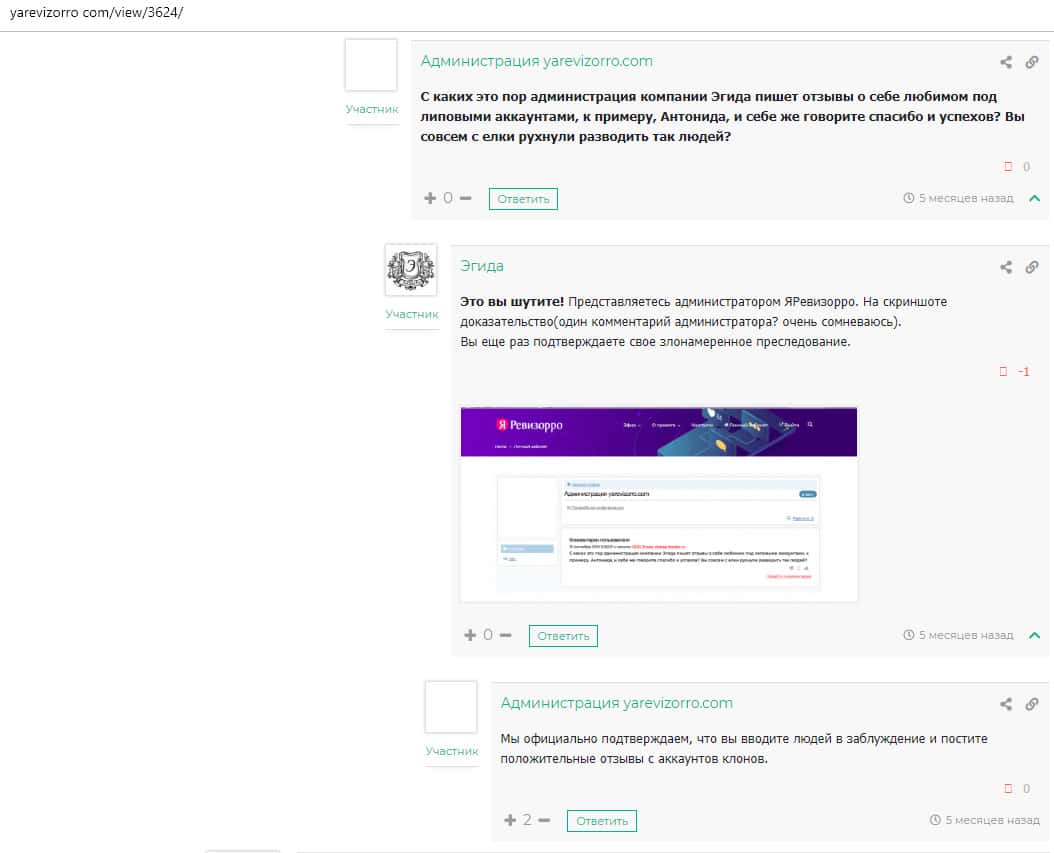1054x853 pixels.
Task: Click Участник label under last Администрация avatar
Action: pos(452,751)
